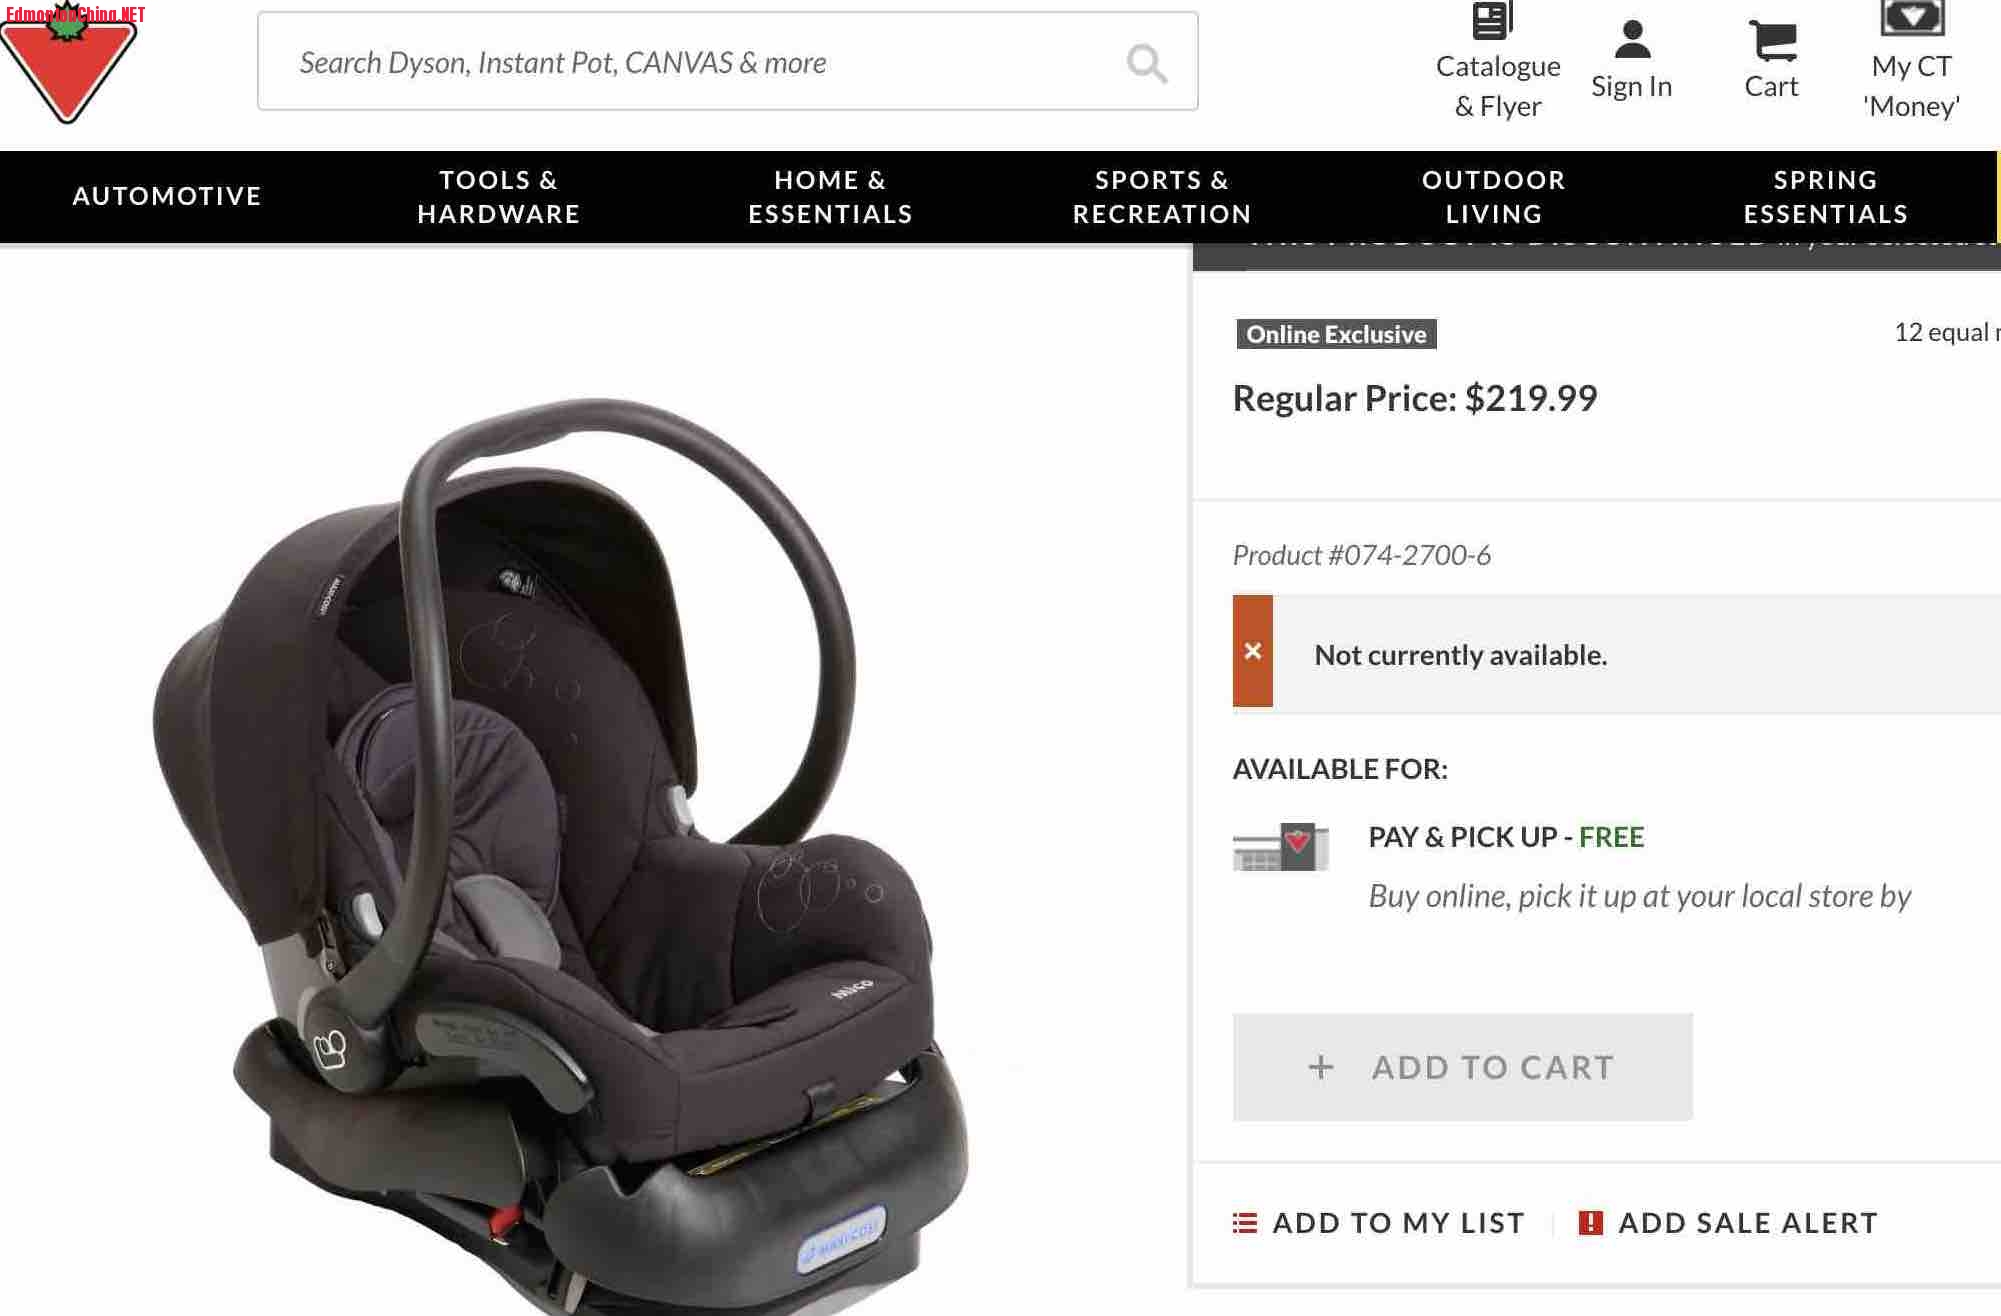
Task: Click the Add Sale Alert link
Action: (x=1748, y=1223)
